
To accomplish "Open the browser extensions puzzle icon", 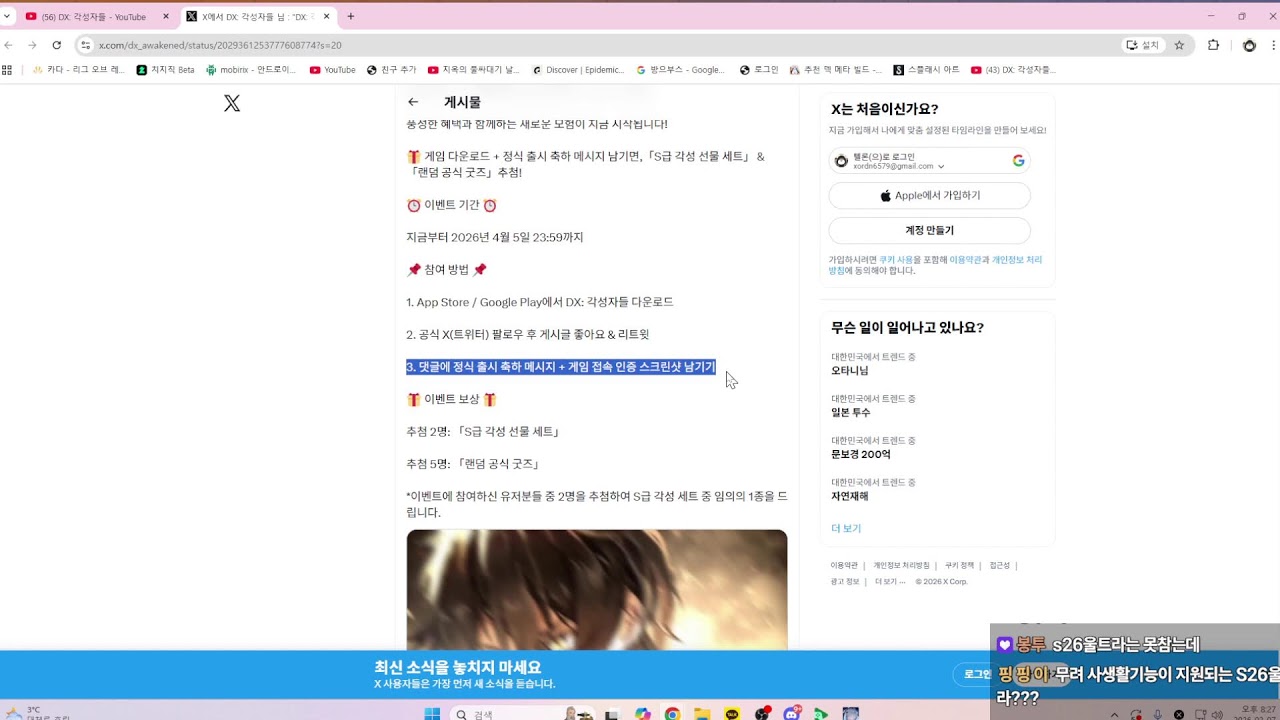I will [x=1213, y=45].
